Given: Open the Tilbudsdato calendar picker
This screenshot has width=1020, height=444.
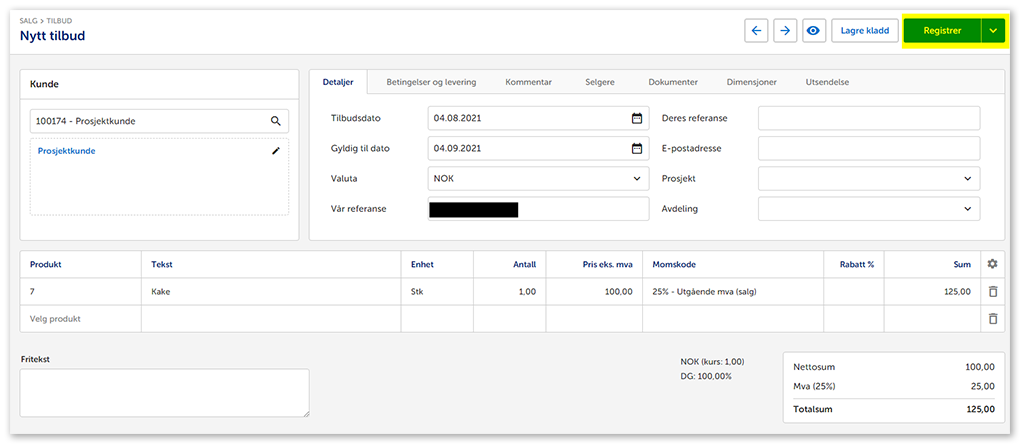Looking at the screenshot, I should click(x=637, y=118).
